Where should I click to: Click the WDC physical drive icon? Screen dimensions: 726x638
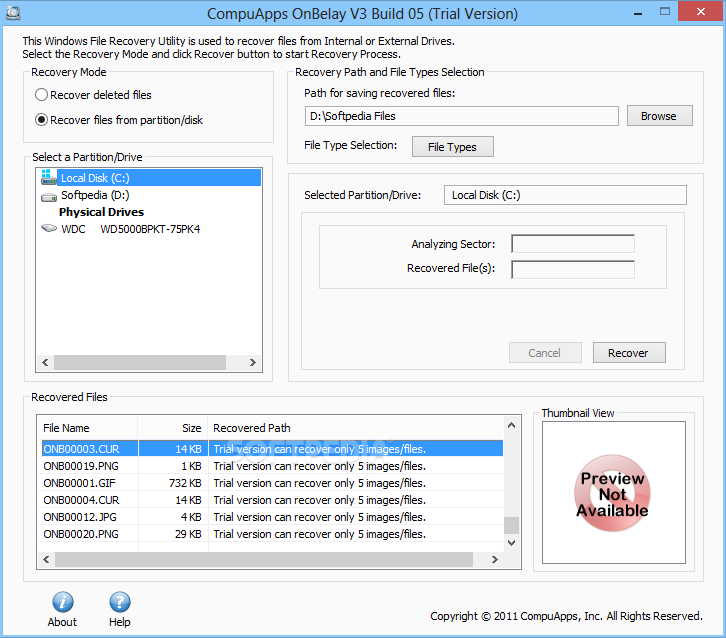click(49, 228)
